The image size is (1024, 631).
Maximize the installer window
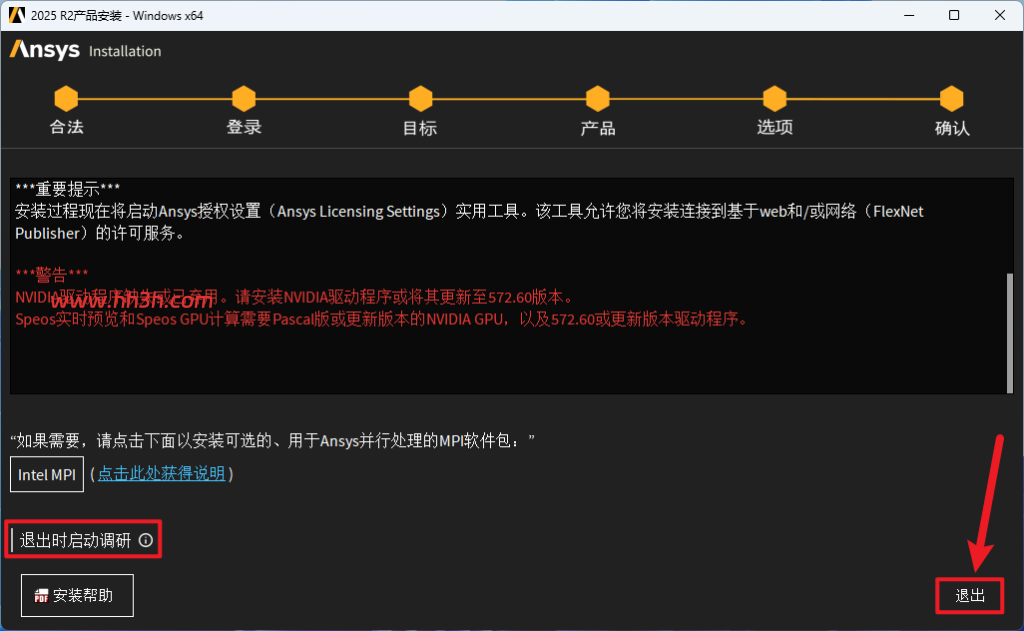click(954, 15)
